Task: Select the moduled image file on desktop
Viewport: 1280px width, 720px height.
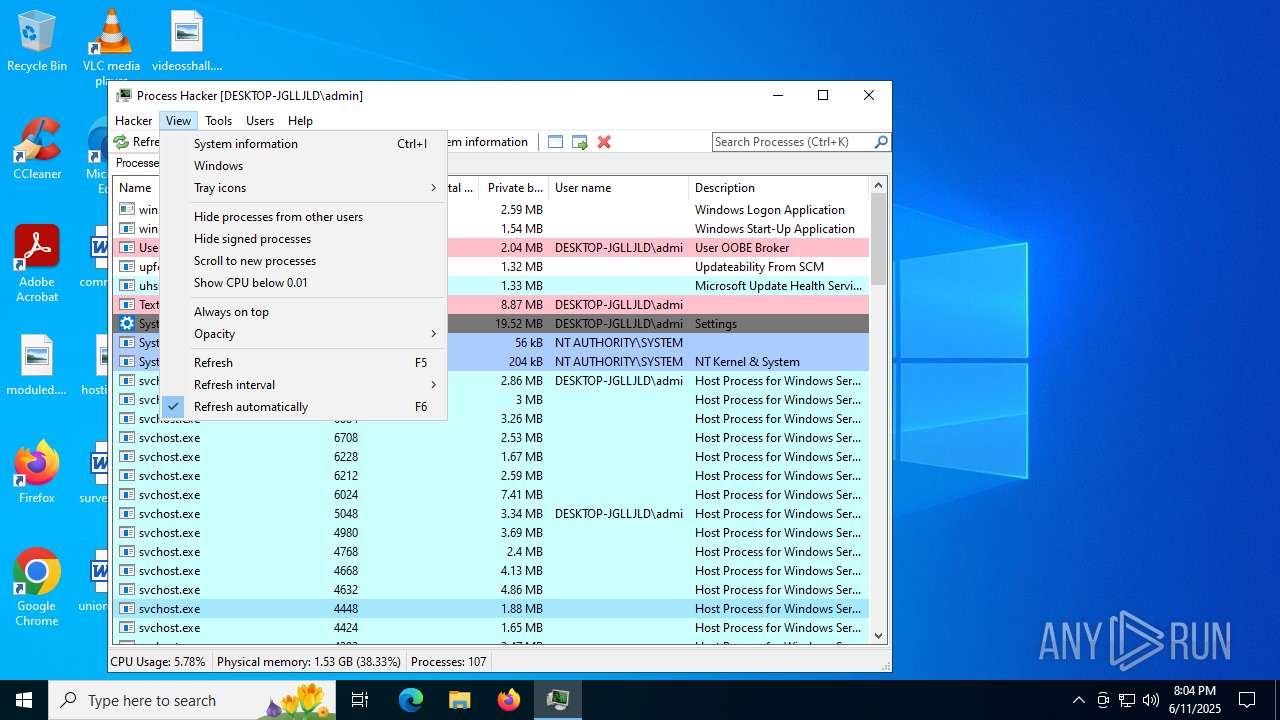Action: (x=37, y=365)
